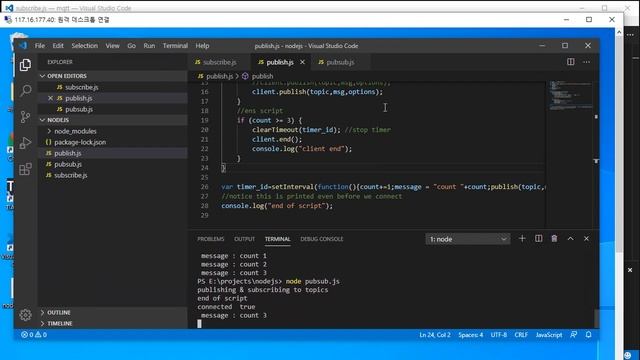This screenshot has width=640, height=360.
Task: Close the terminal panel
Action: [x=587, y=239]
